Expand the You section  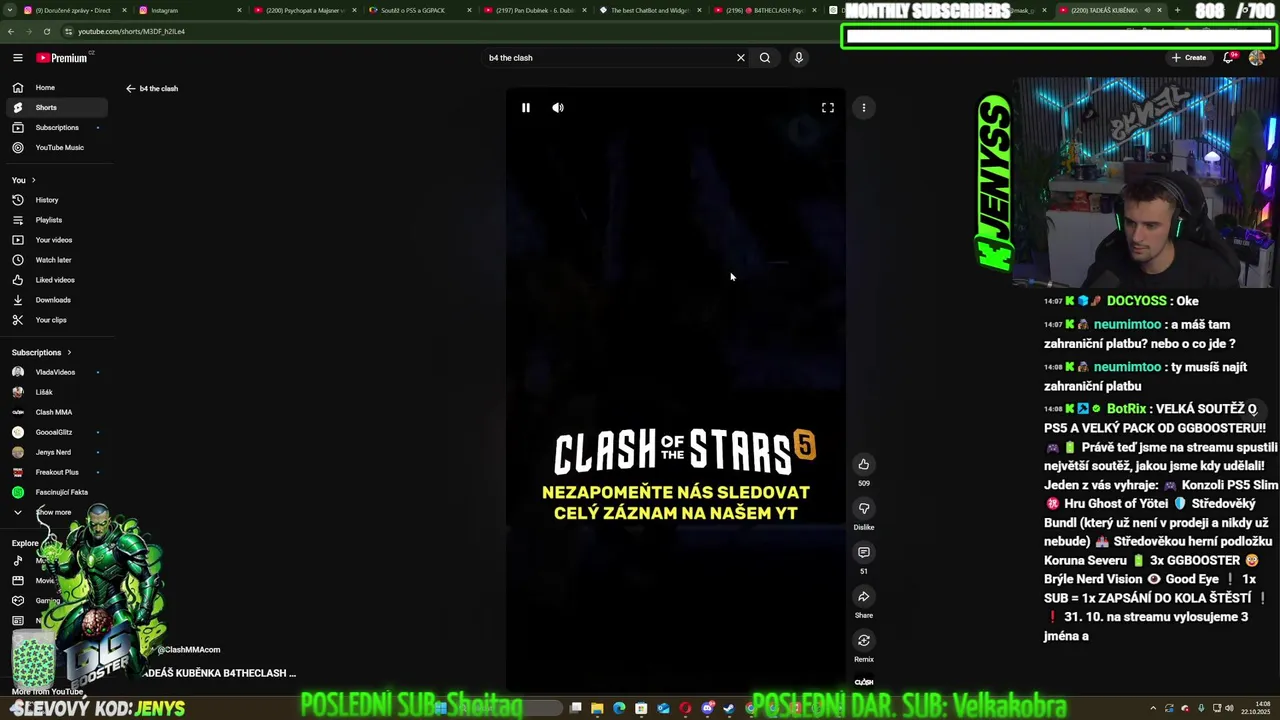(x=24, y=180)
